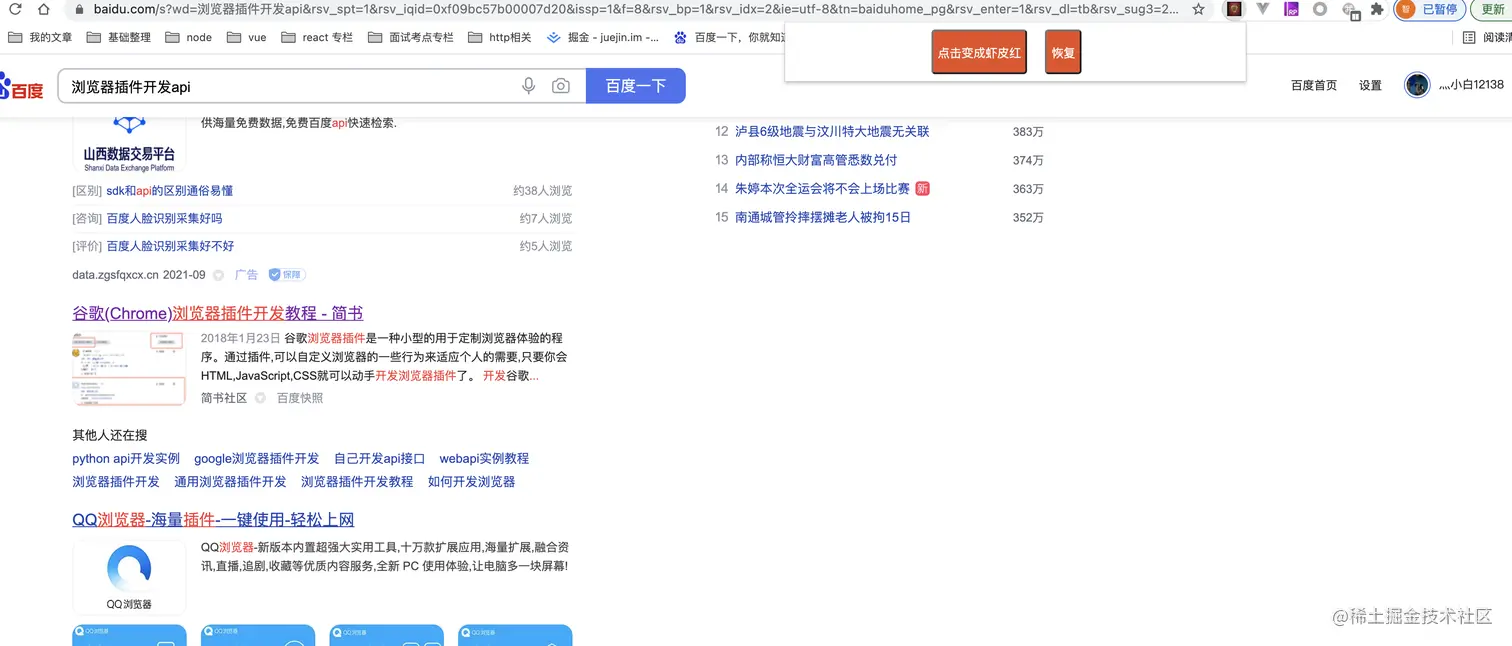Viewport: 1512px width, 646px height.
Task: Open the react 专栏 bookmark folder
Action: point(317,37)
